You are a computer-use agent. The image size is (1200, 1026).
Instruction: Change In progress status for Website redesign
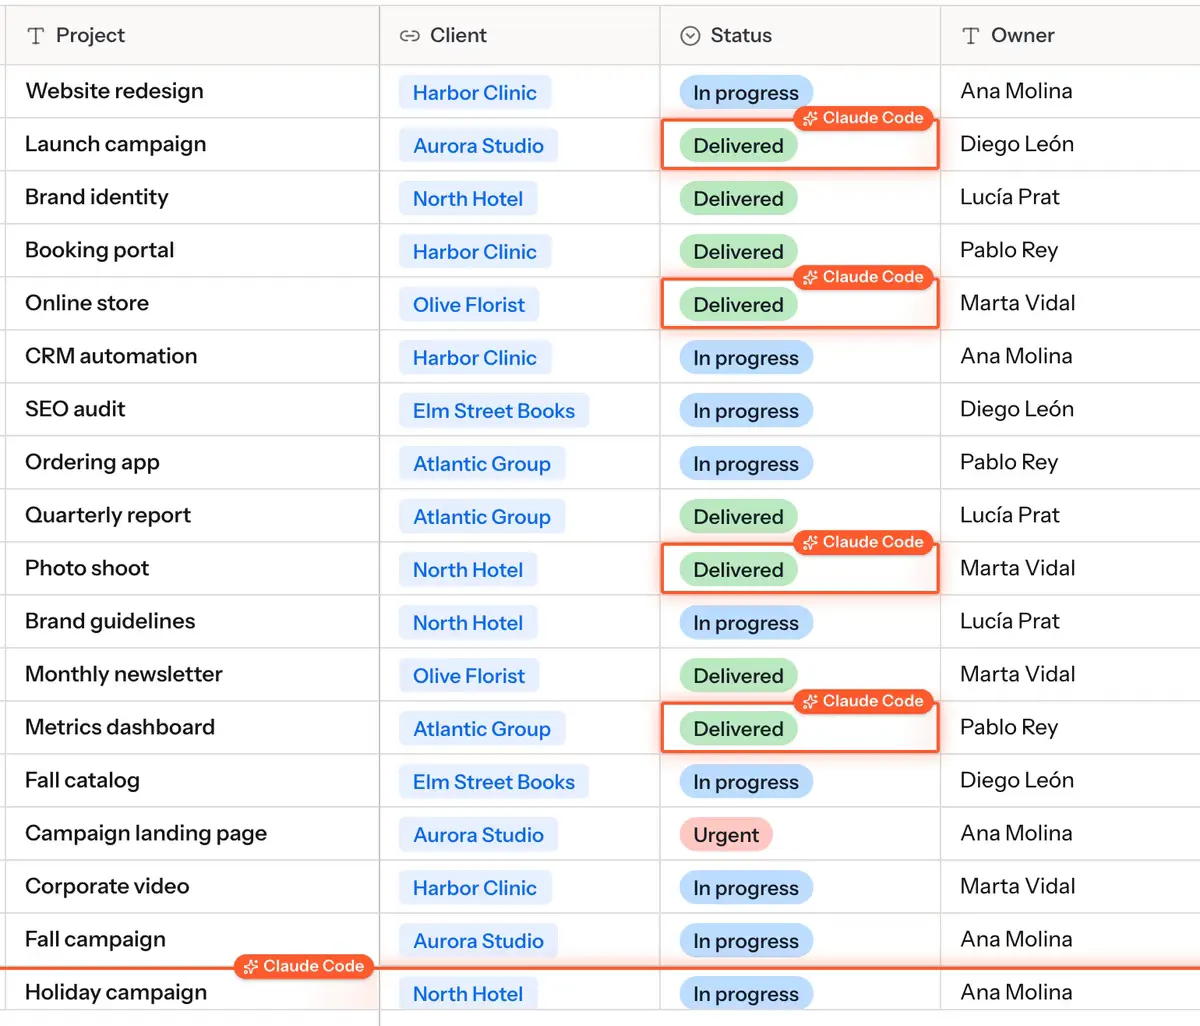[746, 93]
